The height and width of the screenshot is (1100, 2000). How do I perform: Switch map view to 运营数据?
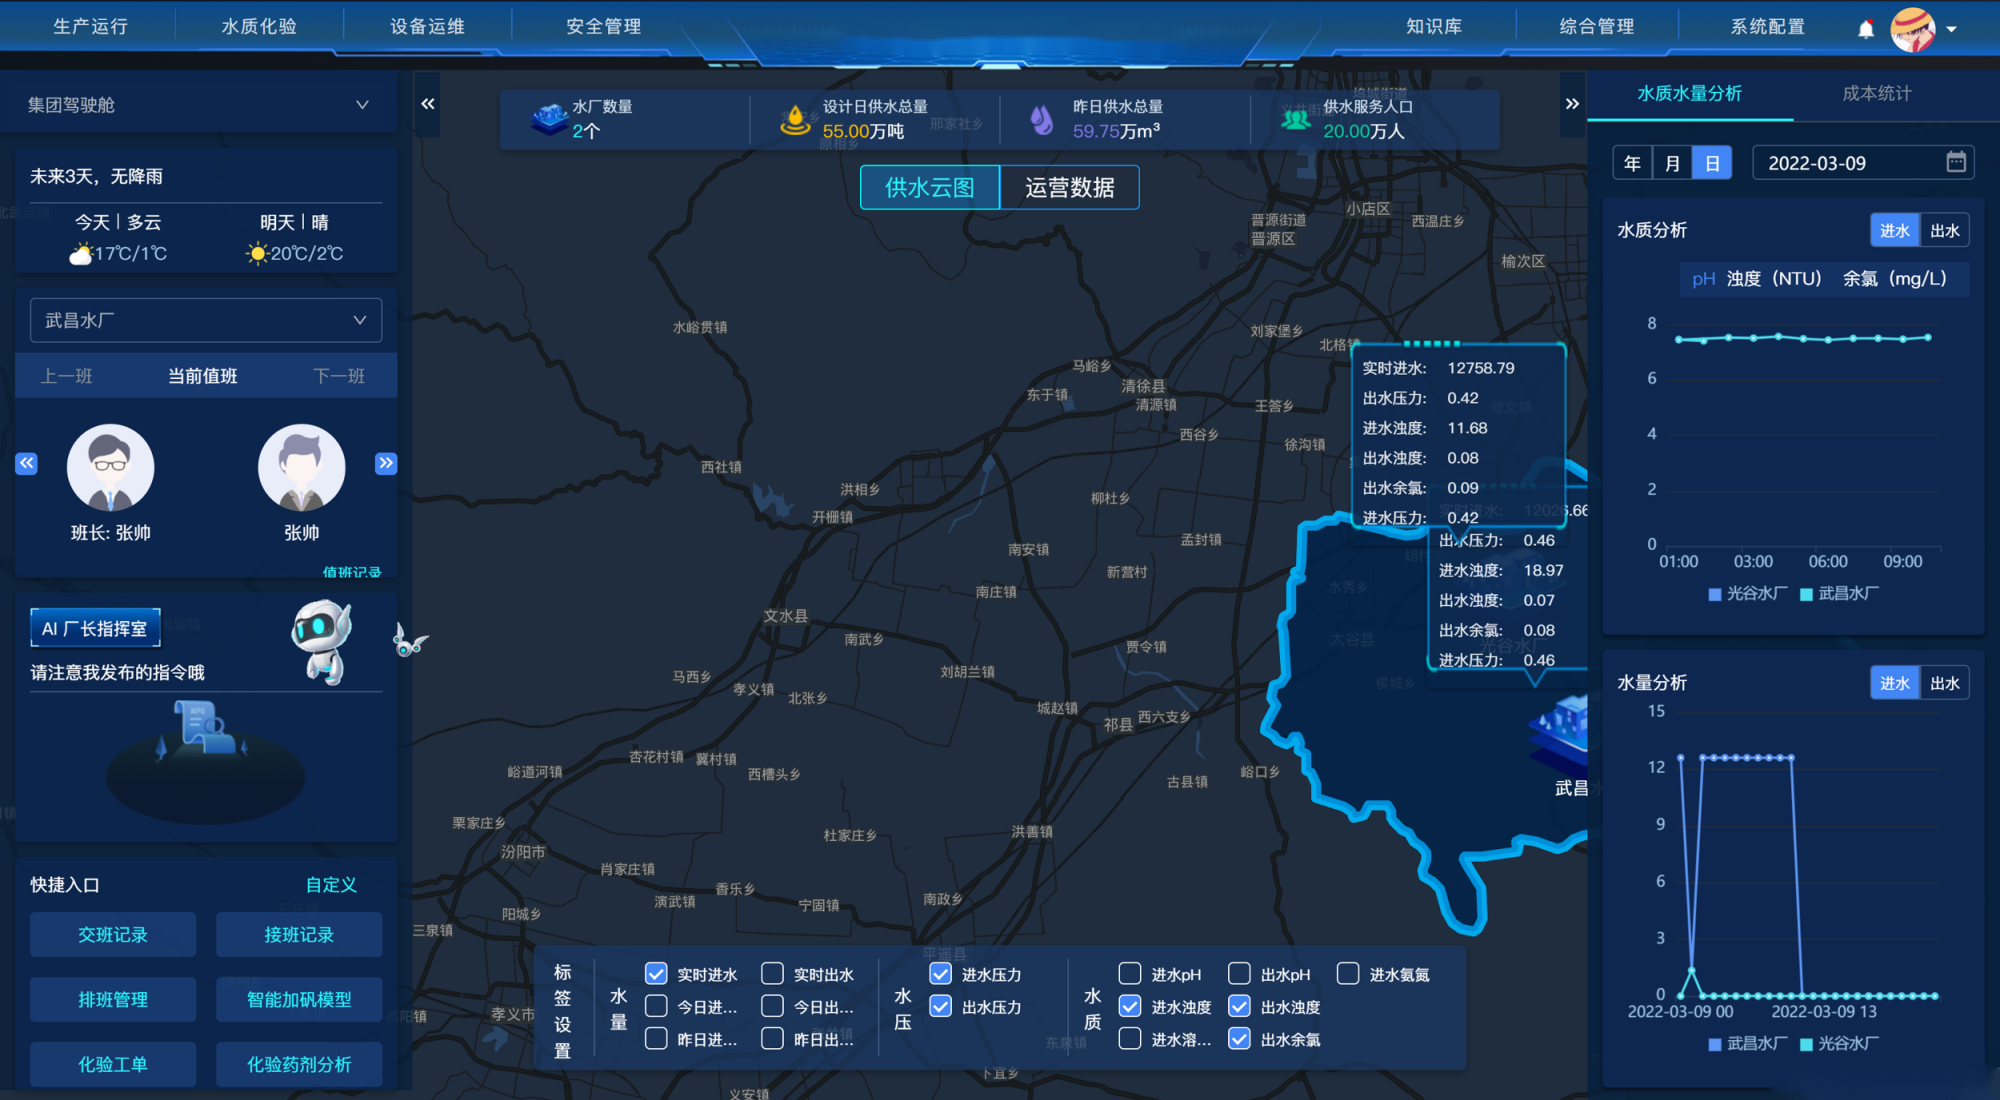coord(1069,188)
